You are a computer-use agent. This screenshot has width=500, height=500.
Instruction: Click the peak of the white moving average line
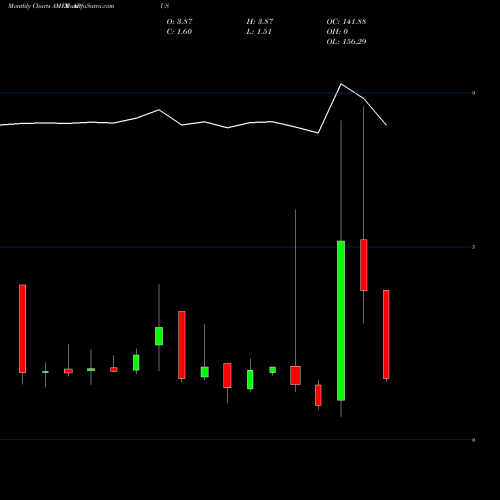point(341,84)
